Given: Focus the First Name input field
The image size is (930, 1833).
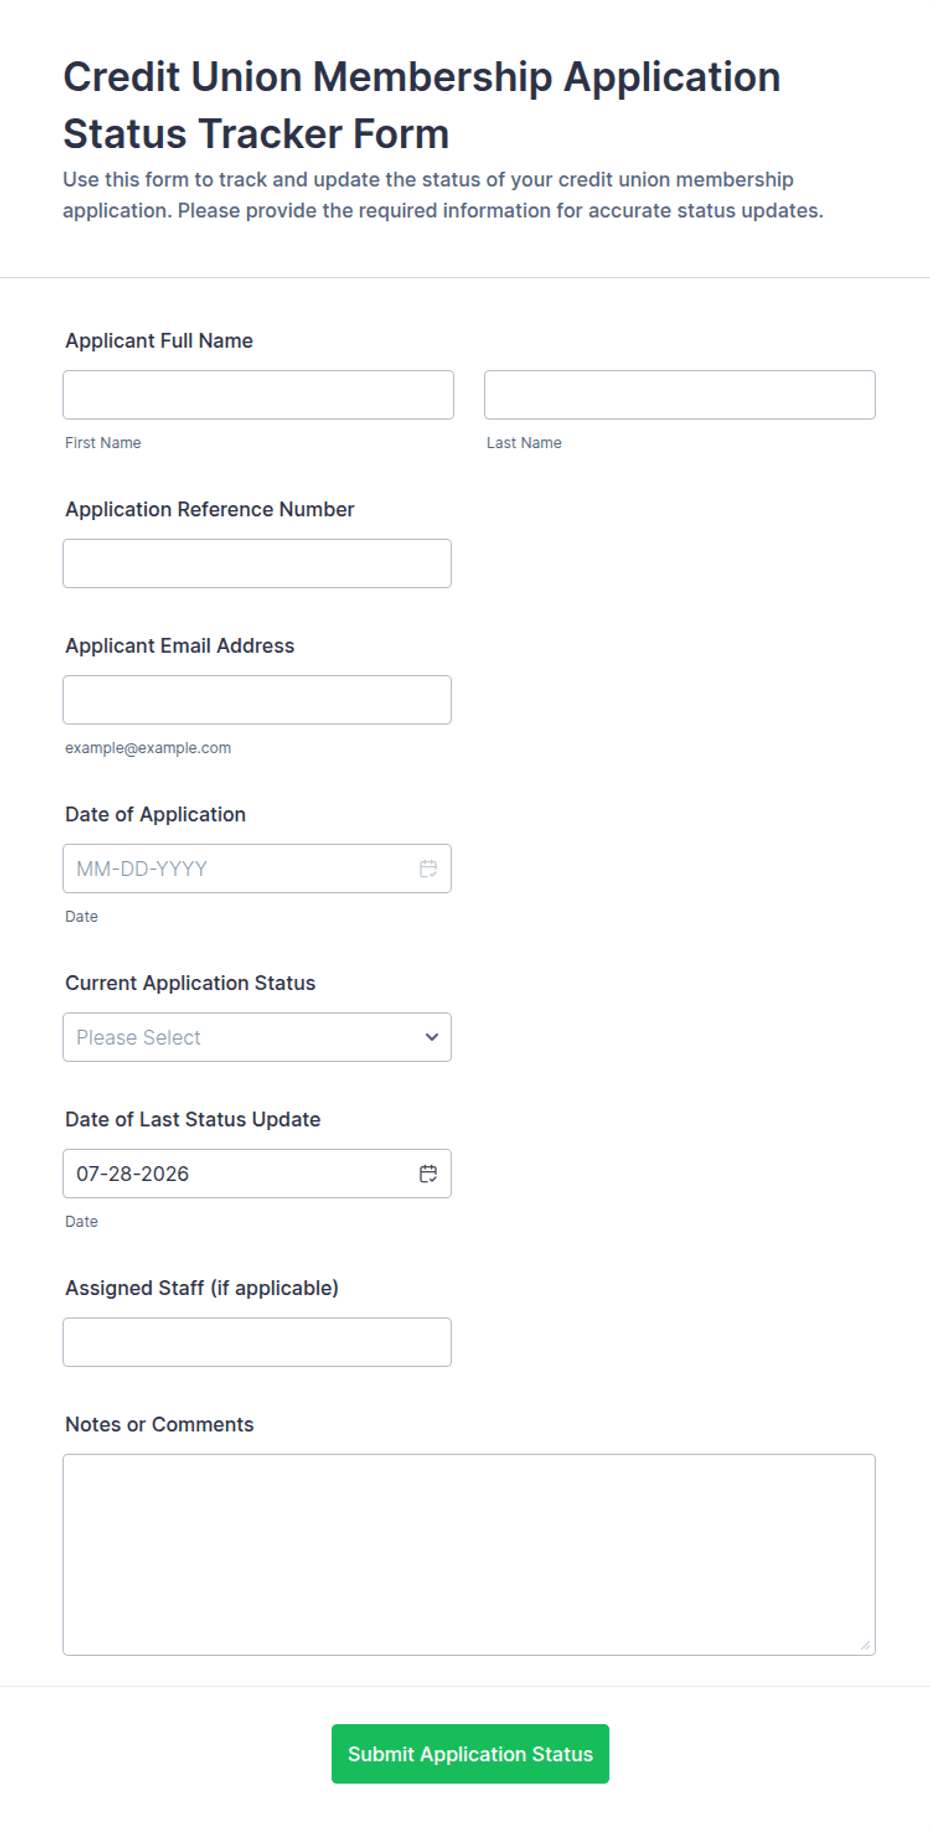Looking at the screenshot, I should tap(258, 395).
